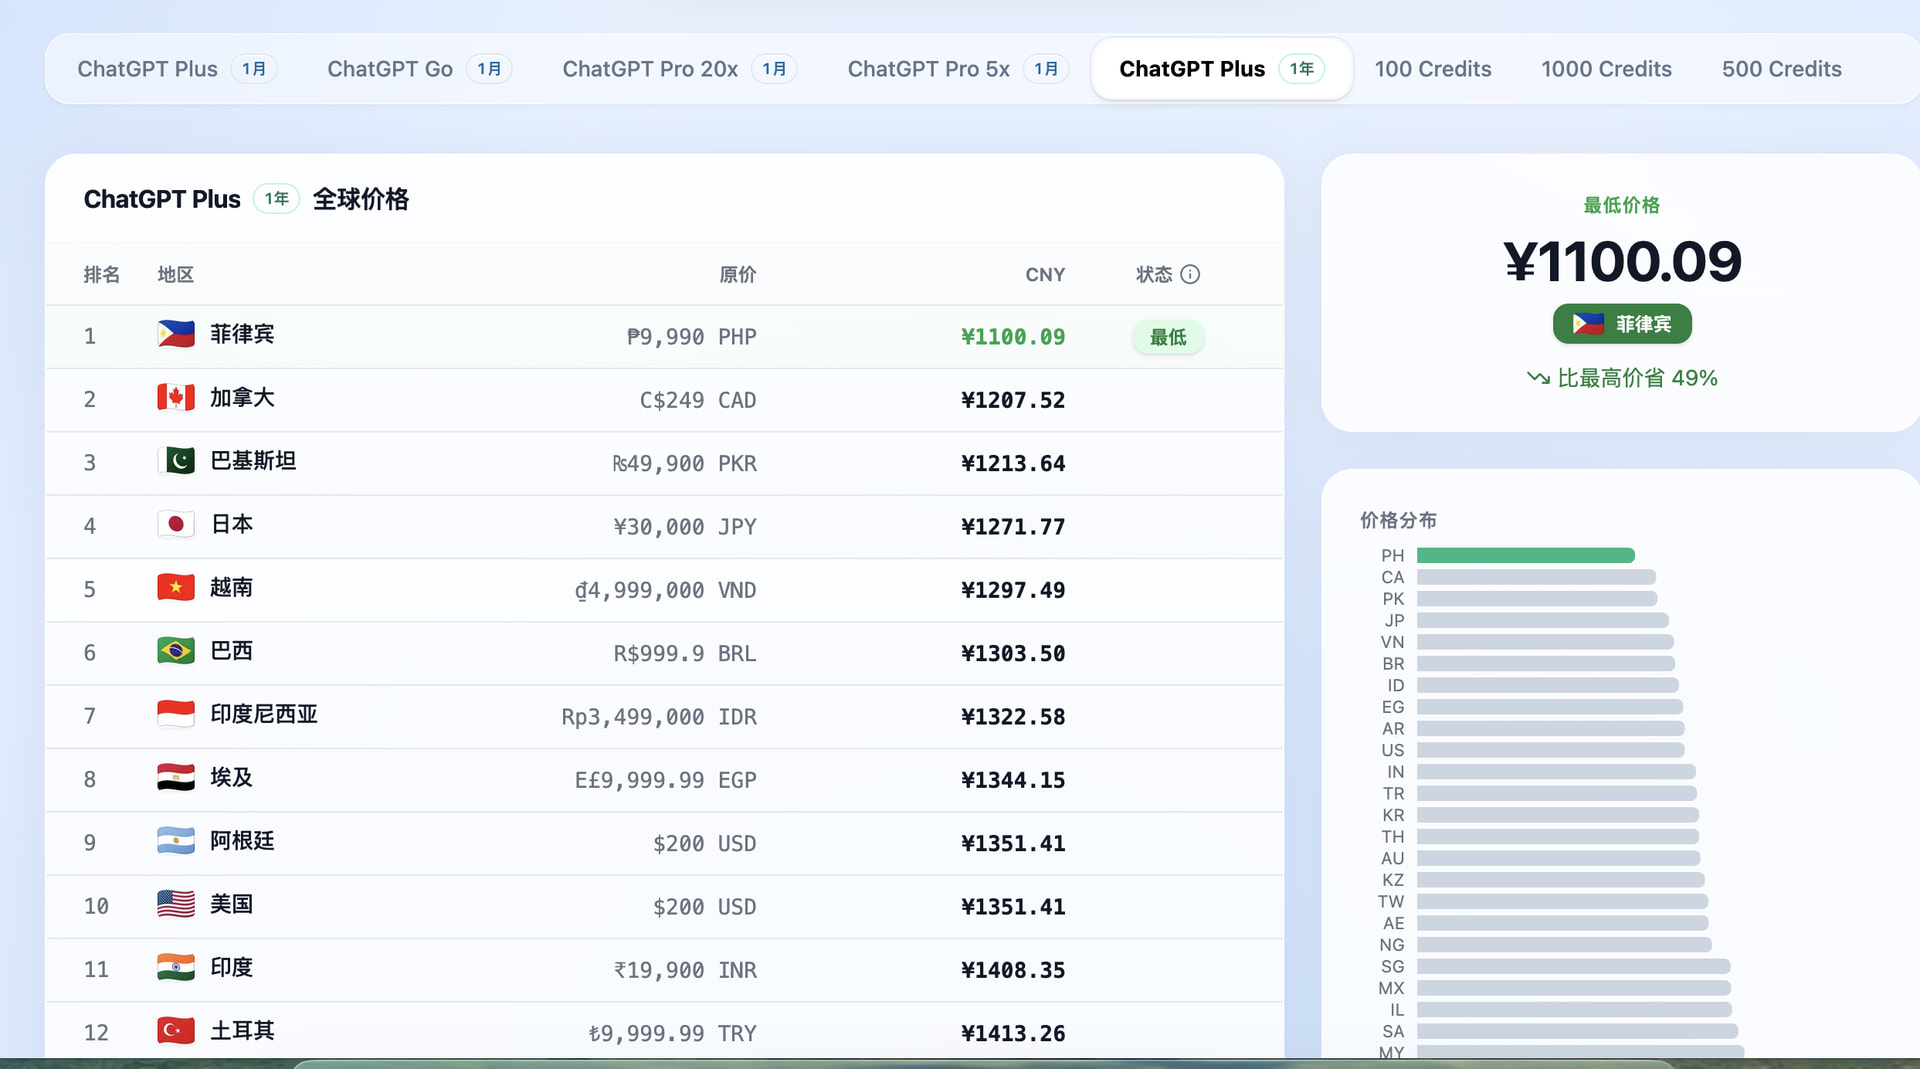
Task: Click the Brazil flag icon
Action: (x=176, y=651)
